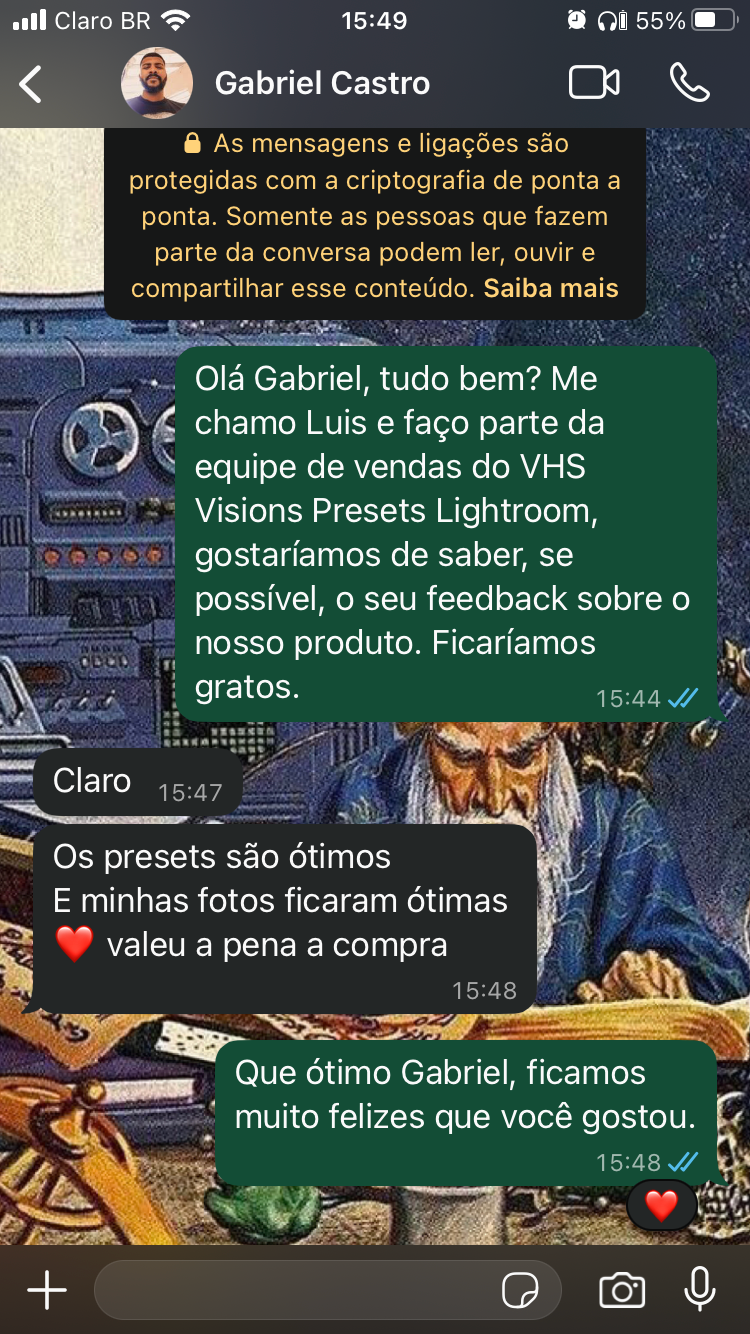This screenshot has width=750, height=1334.
Task: Tap the heart reaction under last message
Action: [661, 1206]
